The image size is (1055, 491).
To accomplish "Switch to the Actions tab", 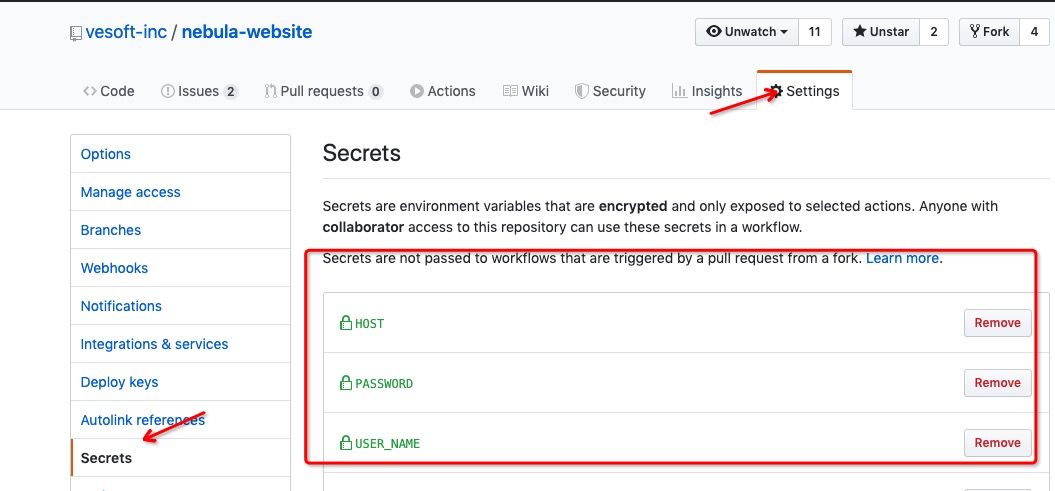I will coord(443,91).
